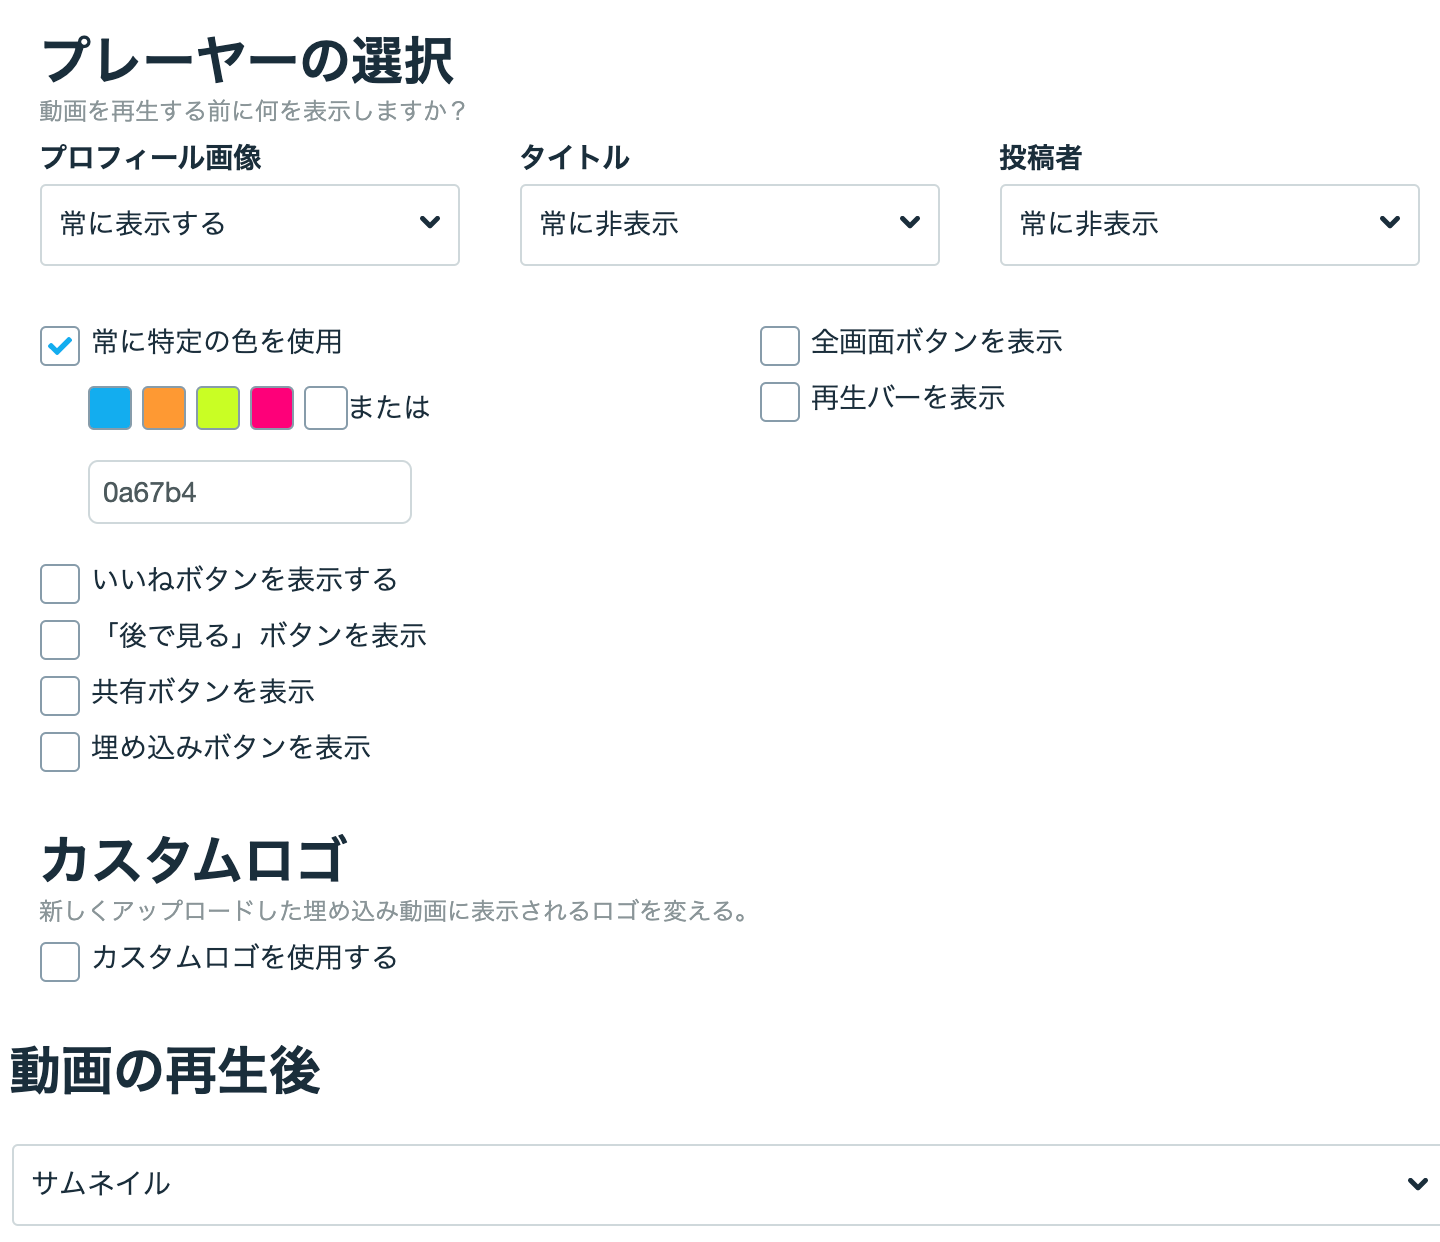
Task: Select the white color swatch
Action: point(326,408)
